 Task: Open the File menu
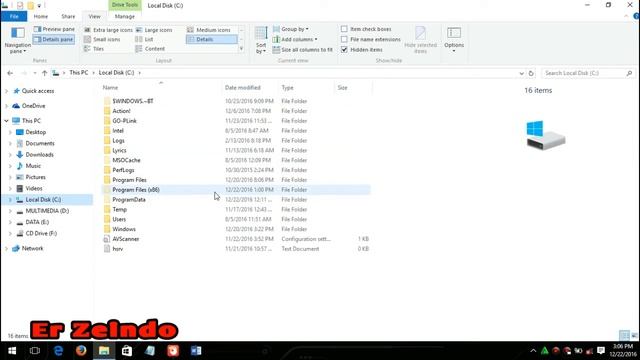pos(14,16)
